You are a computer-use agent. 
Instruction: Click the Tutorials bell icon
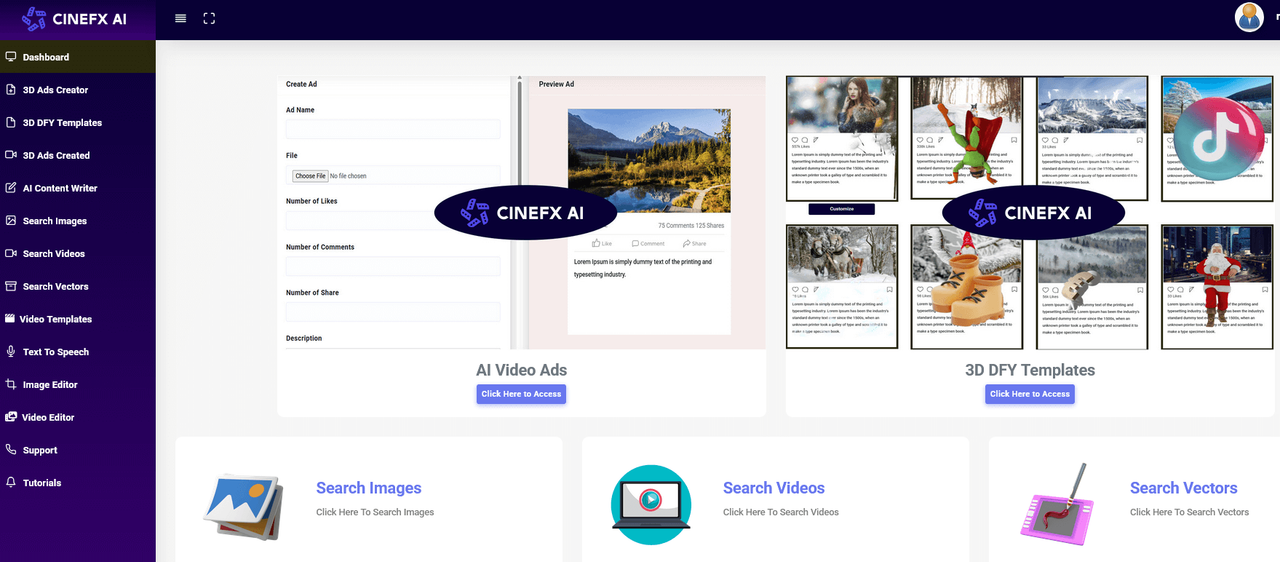coord(11,482)
